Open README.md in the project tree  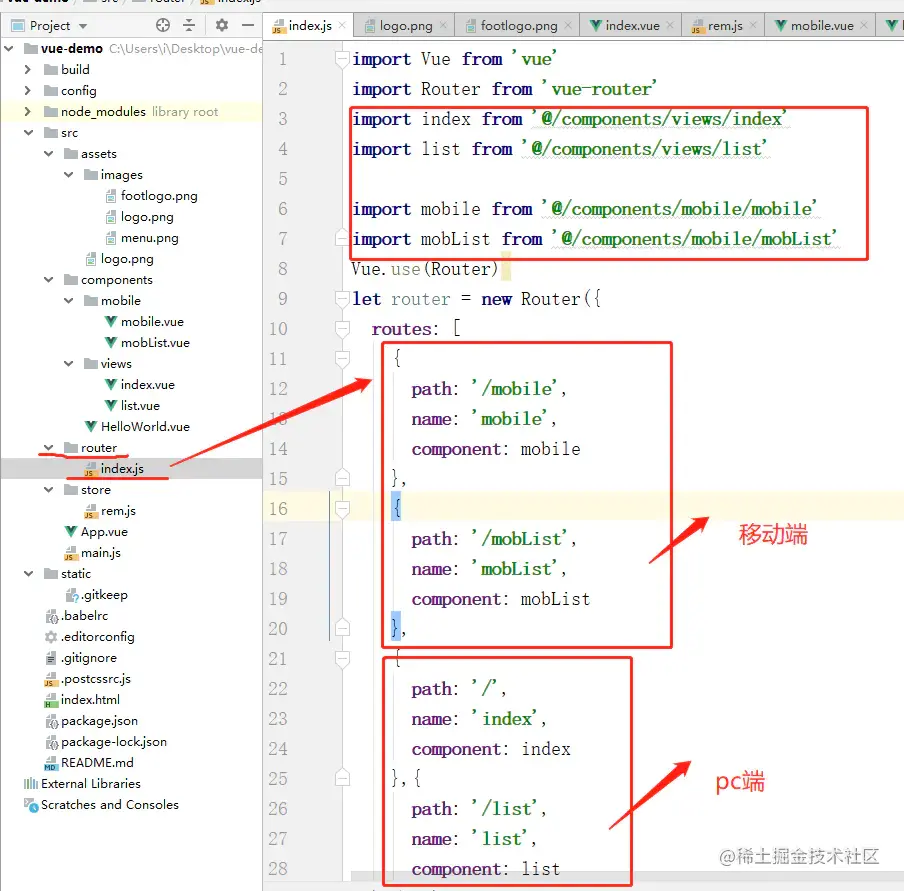point(89,763)
